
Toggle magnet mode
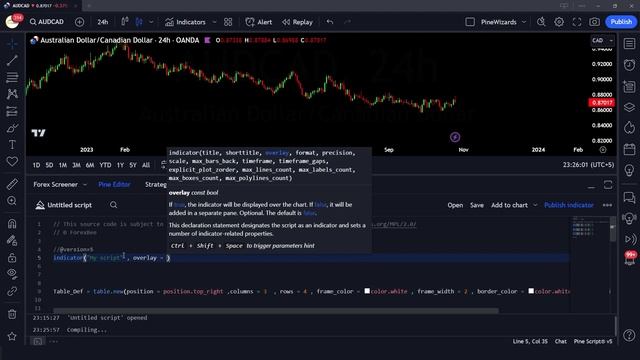point(12,223)
